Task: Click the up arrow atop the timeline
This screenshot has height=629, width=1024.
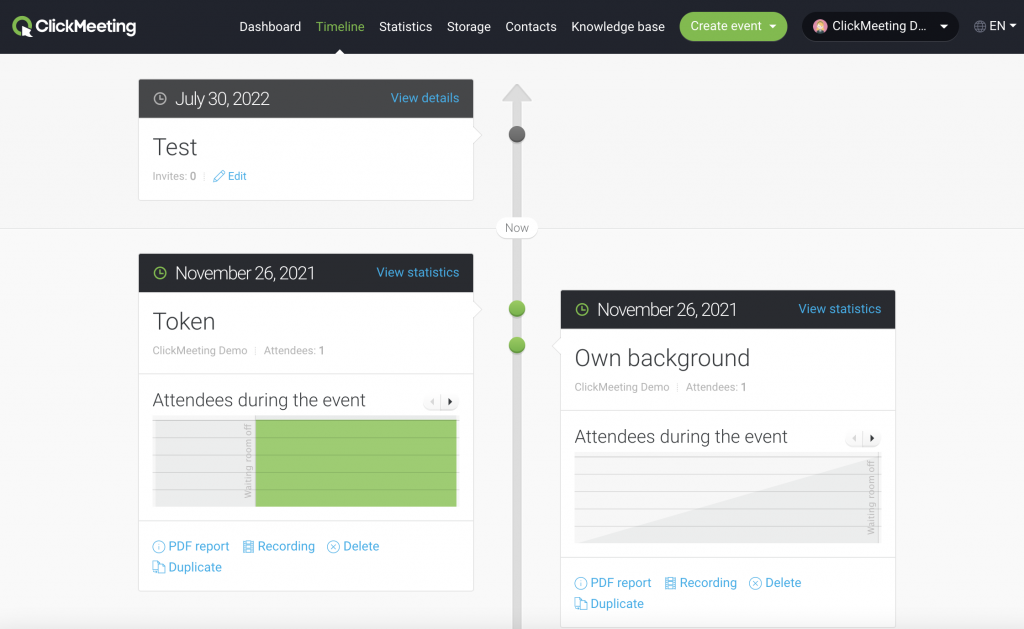Action: (517, 93)
